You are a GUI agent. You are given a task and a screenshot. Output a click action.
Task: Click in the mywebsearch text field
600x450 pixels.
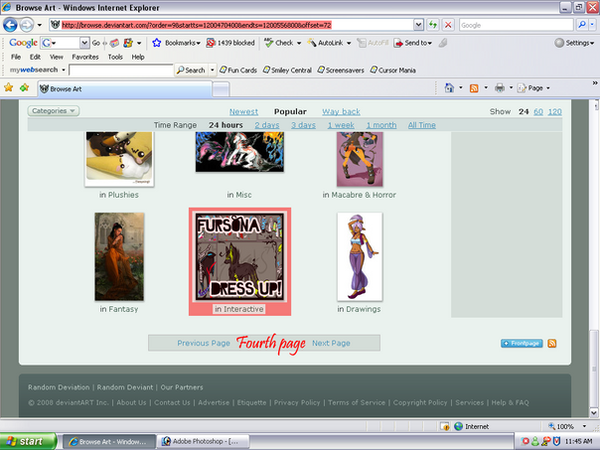[x=121, y=70]
